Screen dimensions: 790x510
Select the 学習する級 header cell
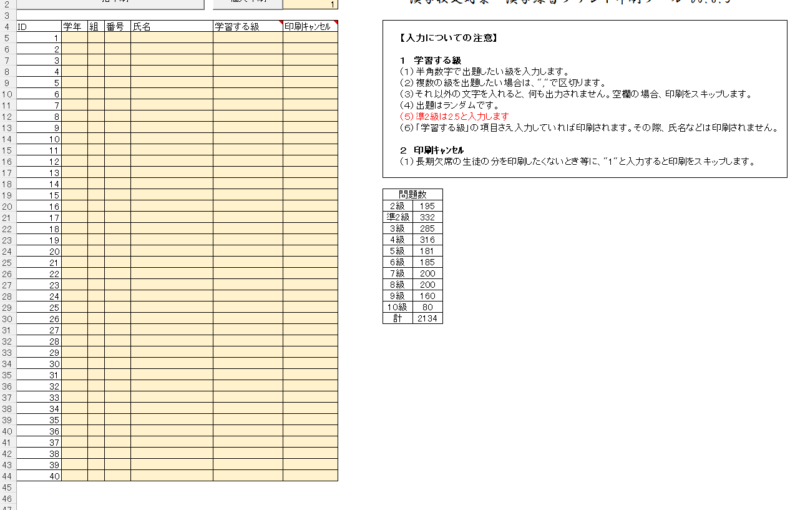(x=247, y=26)
